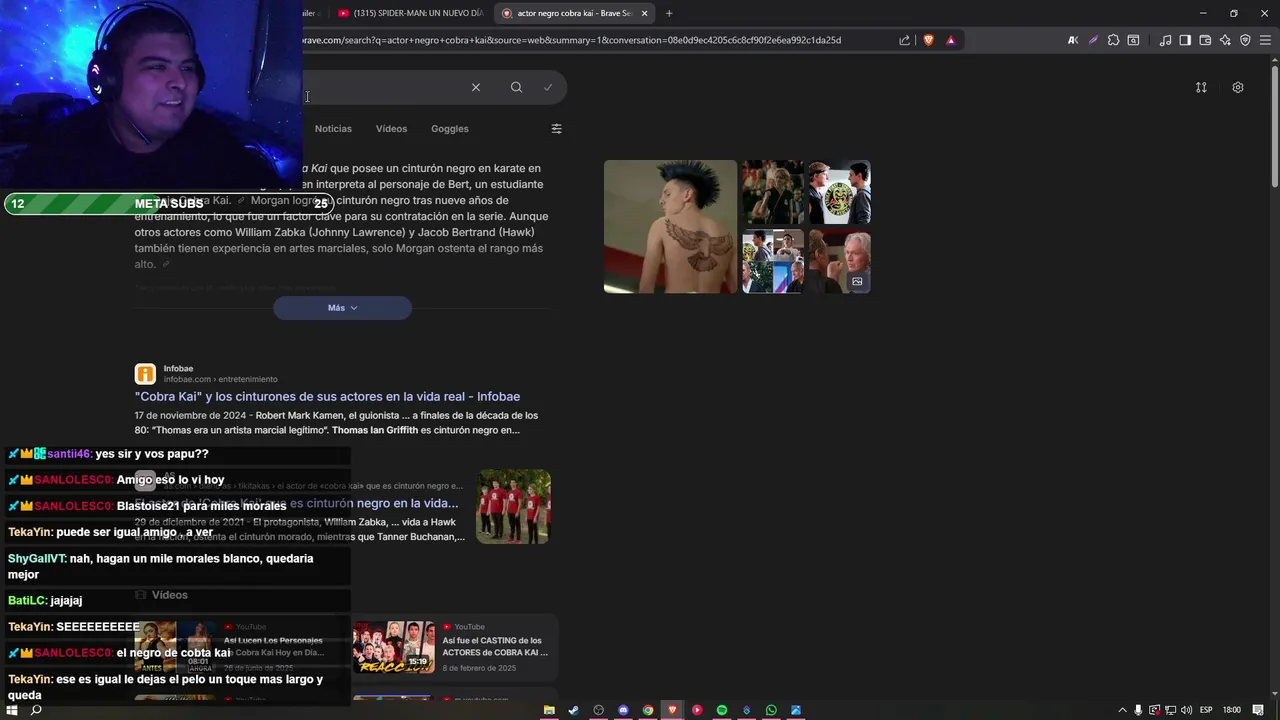Click the browser address bar URL

[570, 40]
